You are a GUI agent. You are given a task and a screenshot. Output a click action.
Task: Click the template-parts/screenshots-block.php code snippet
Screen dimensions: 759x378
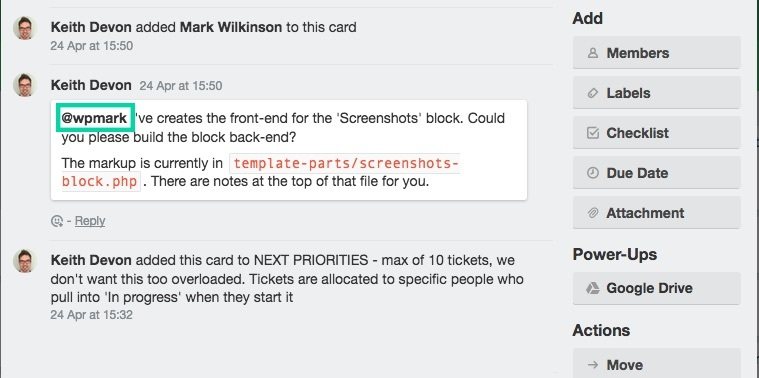(260, 173)
